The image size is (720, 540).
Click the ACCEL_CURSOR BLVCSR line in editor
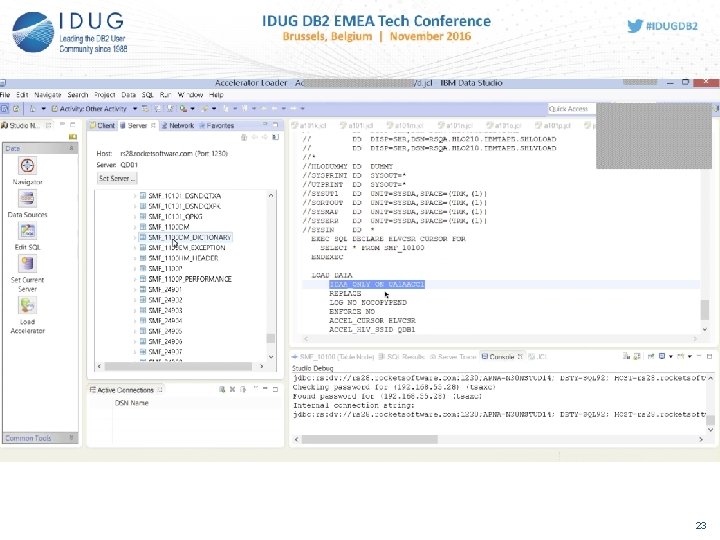pyautogui.click(x=372, y=321)
